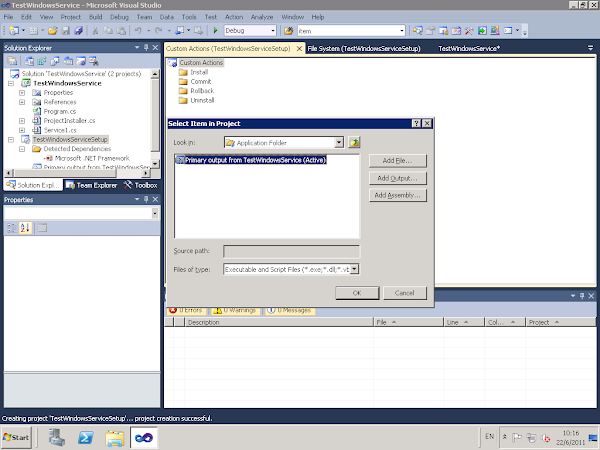
Task: Open the Find combo box dropdown arrow
Action: (x=401, y=31)
